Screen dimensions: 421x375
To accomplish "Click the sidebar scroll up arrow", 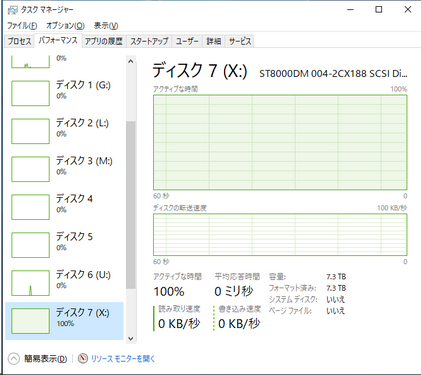I will pos(131,61).
